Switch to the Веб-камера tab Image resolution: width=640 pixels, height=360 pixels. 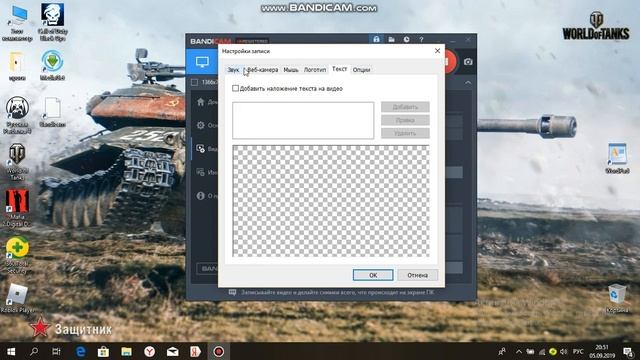point(262,70)
